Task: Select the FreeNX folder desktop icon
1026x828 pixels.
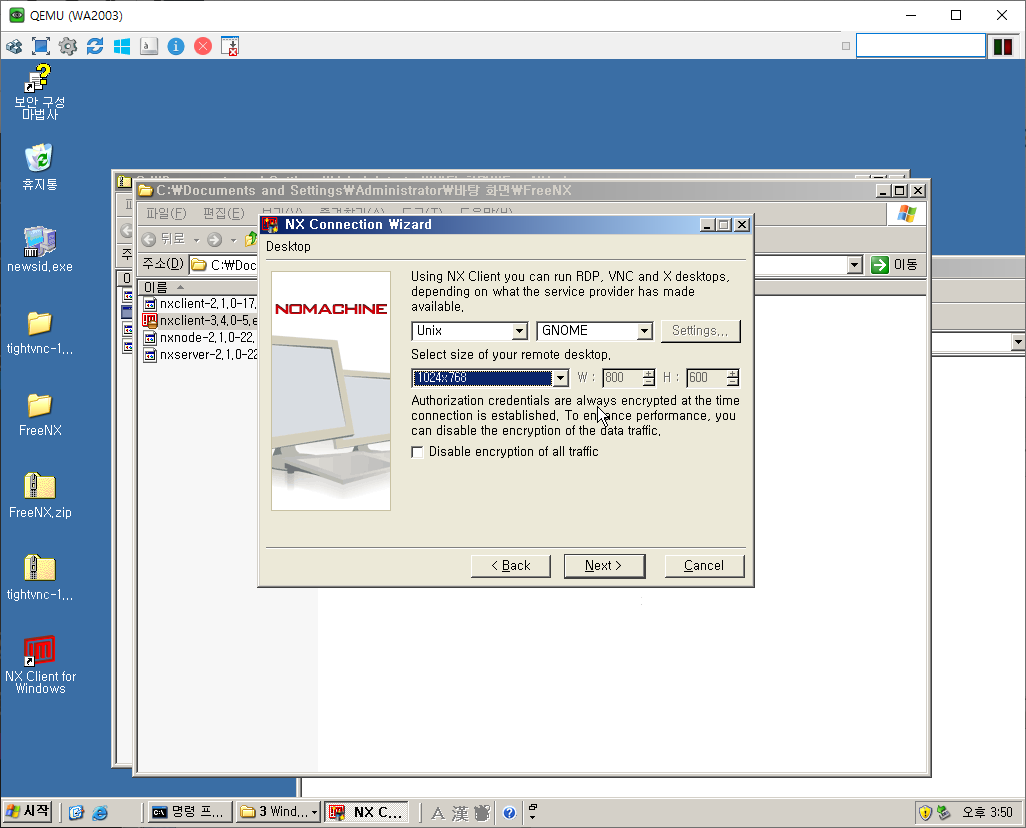Action: pyautogui.click(x=40, y=414)
